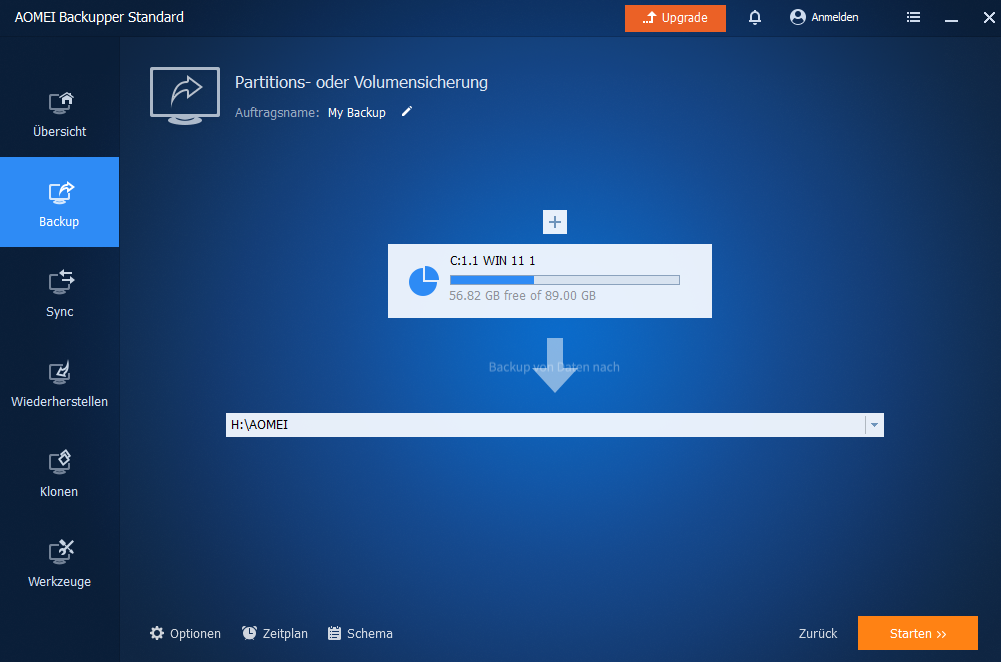Expand the destination path dropdown arrow
The image size is (1001, 662).
click(874, 425)
